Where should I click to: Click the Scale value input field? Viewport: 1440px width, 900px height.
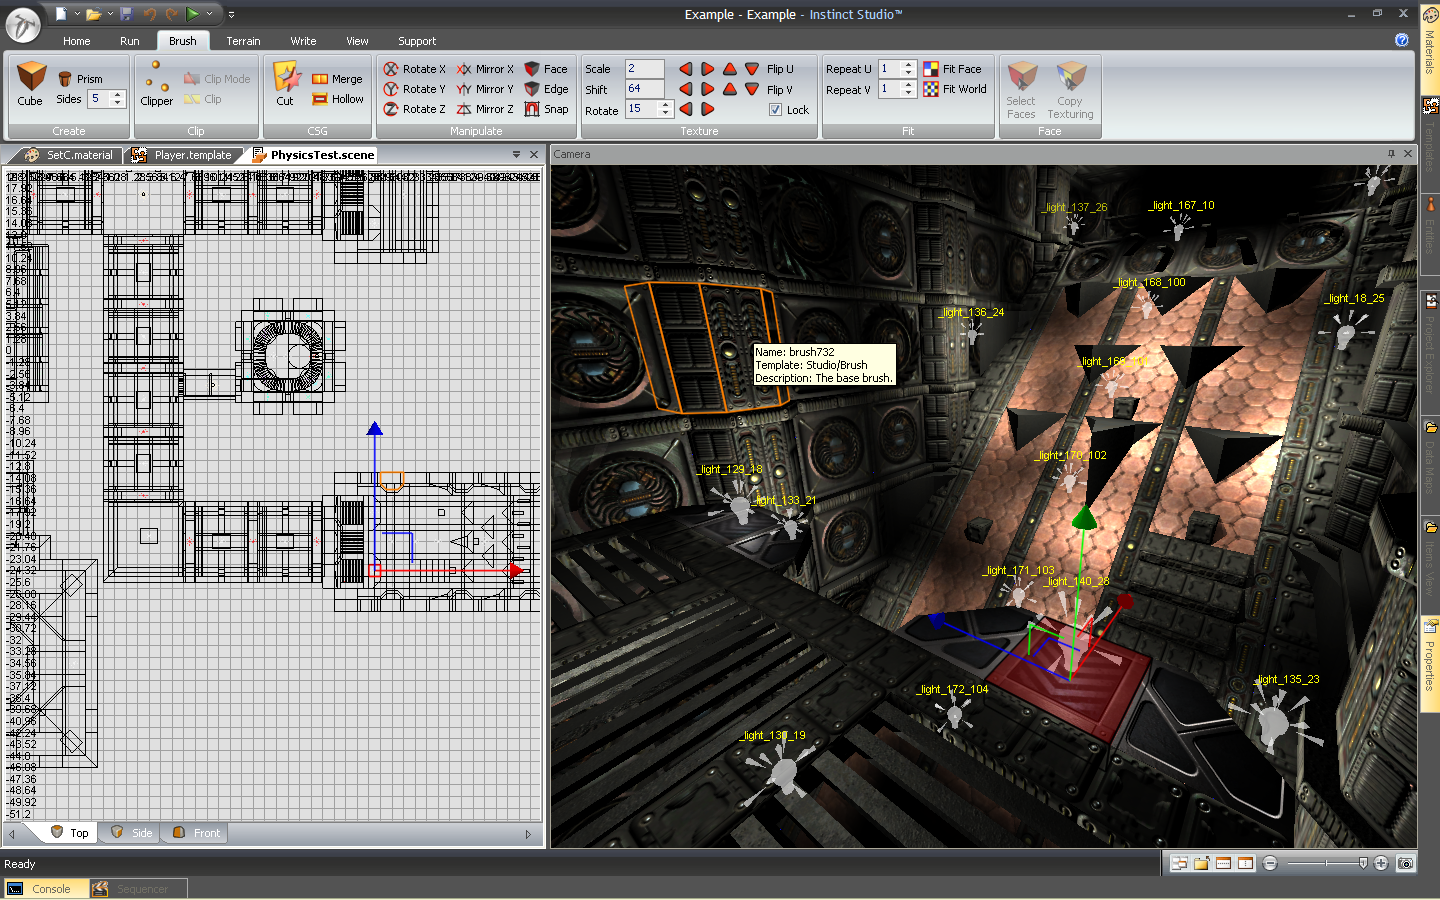coord(644,69)
